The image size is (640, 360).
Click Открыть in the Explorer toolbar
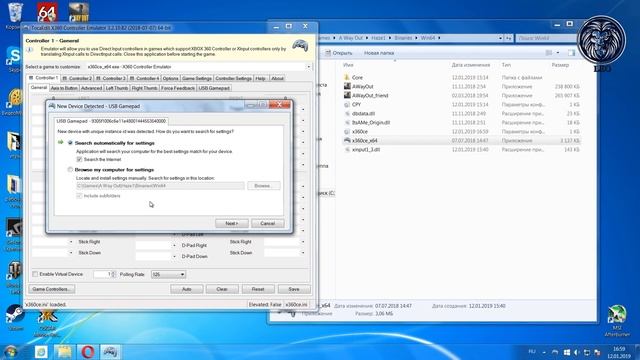coord(339,53)
